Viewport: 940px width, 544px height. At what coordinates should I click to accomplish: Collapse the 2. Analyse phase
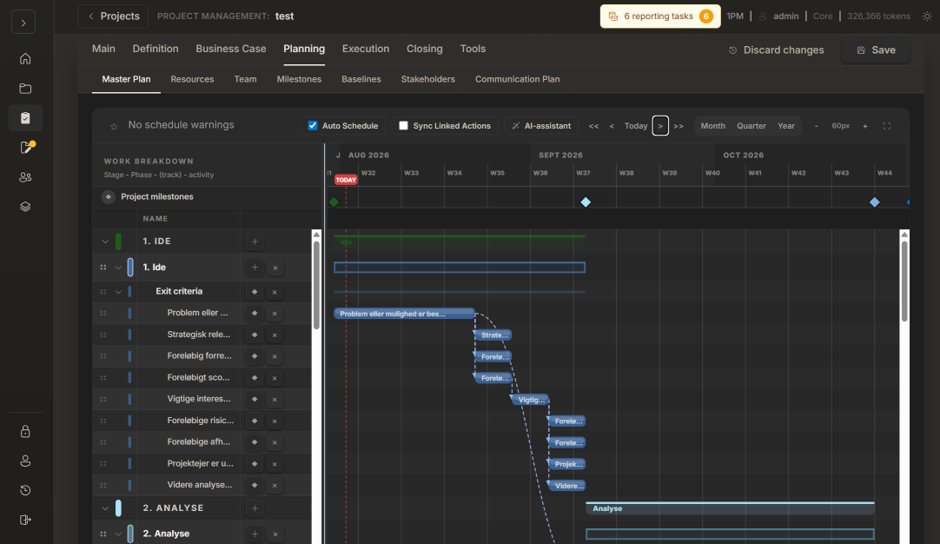118,534
